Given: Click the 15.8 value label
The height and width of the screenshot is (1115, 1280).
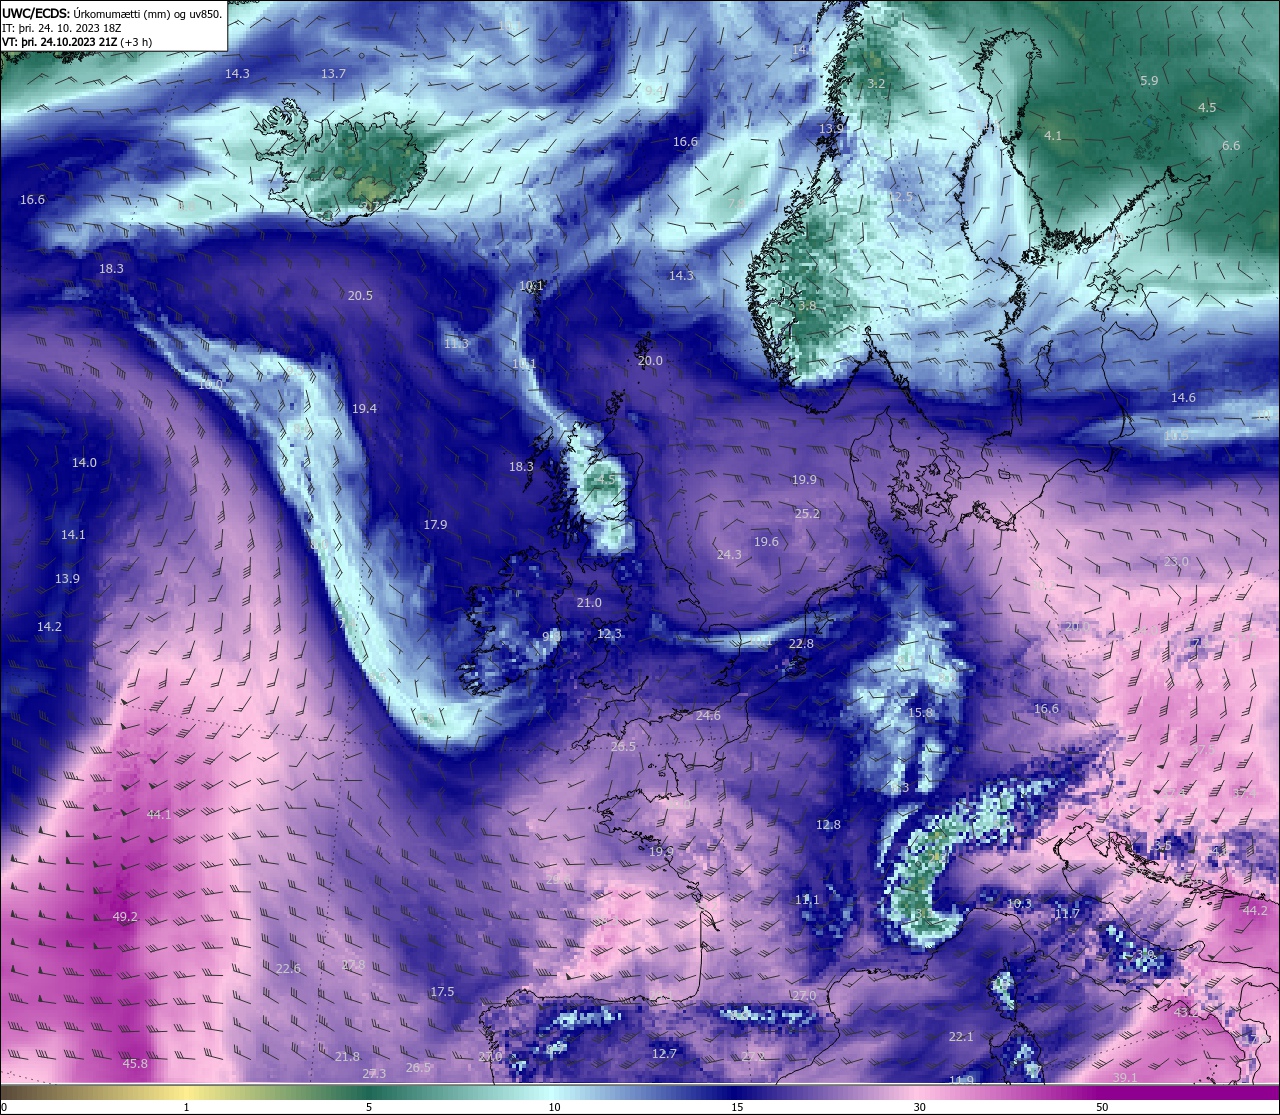Looking at the screenshot, I should pos(920,713).
